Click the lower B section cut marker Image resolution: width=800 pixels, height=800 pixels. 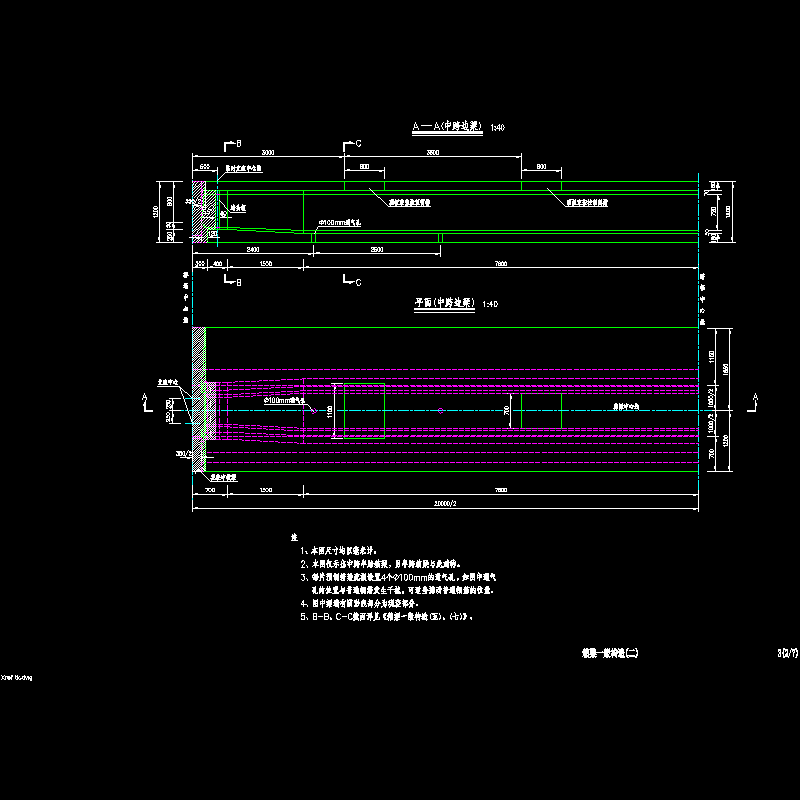pyautogui.click(x=230, y=282)
